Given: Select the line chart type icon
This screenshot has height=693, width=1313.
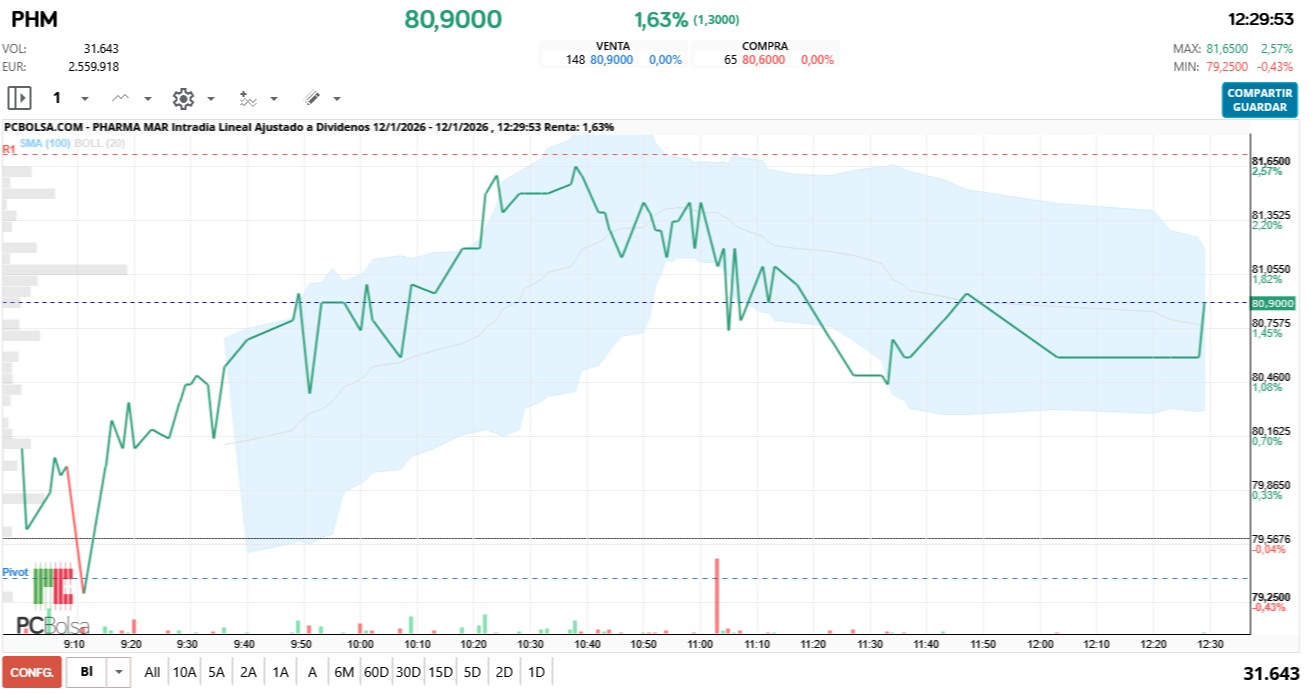Looking at the screenshot, I should [120, 98].
